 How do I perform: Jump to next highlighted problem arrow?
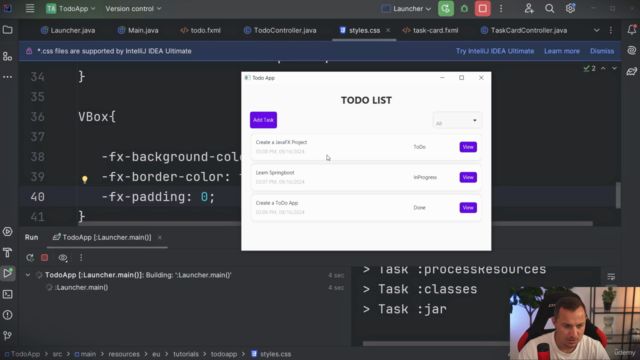614,68
